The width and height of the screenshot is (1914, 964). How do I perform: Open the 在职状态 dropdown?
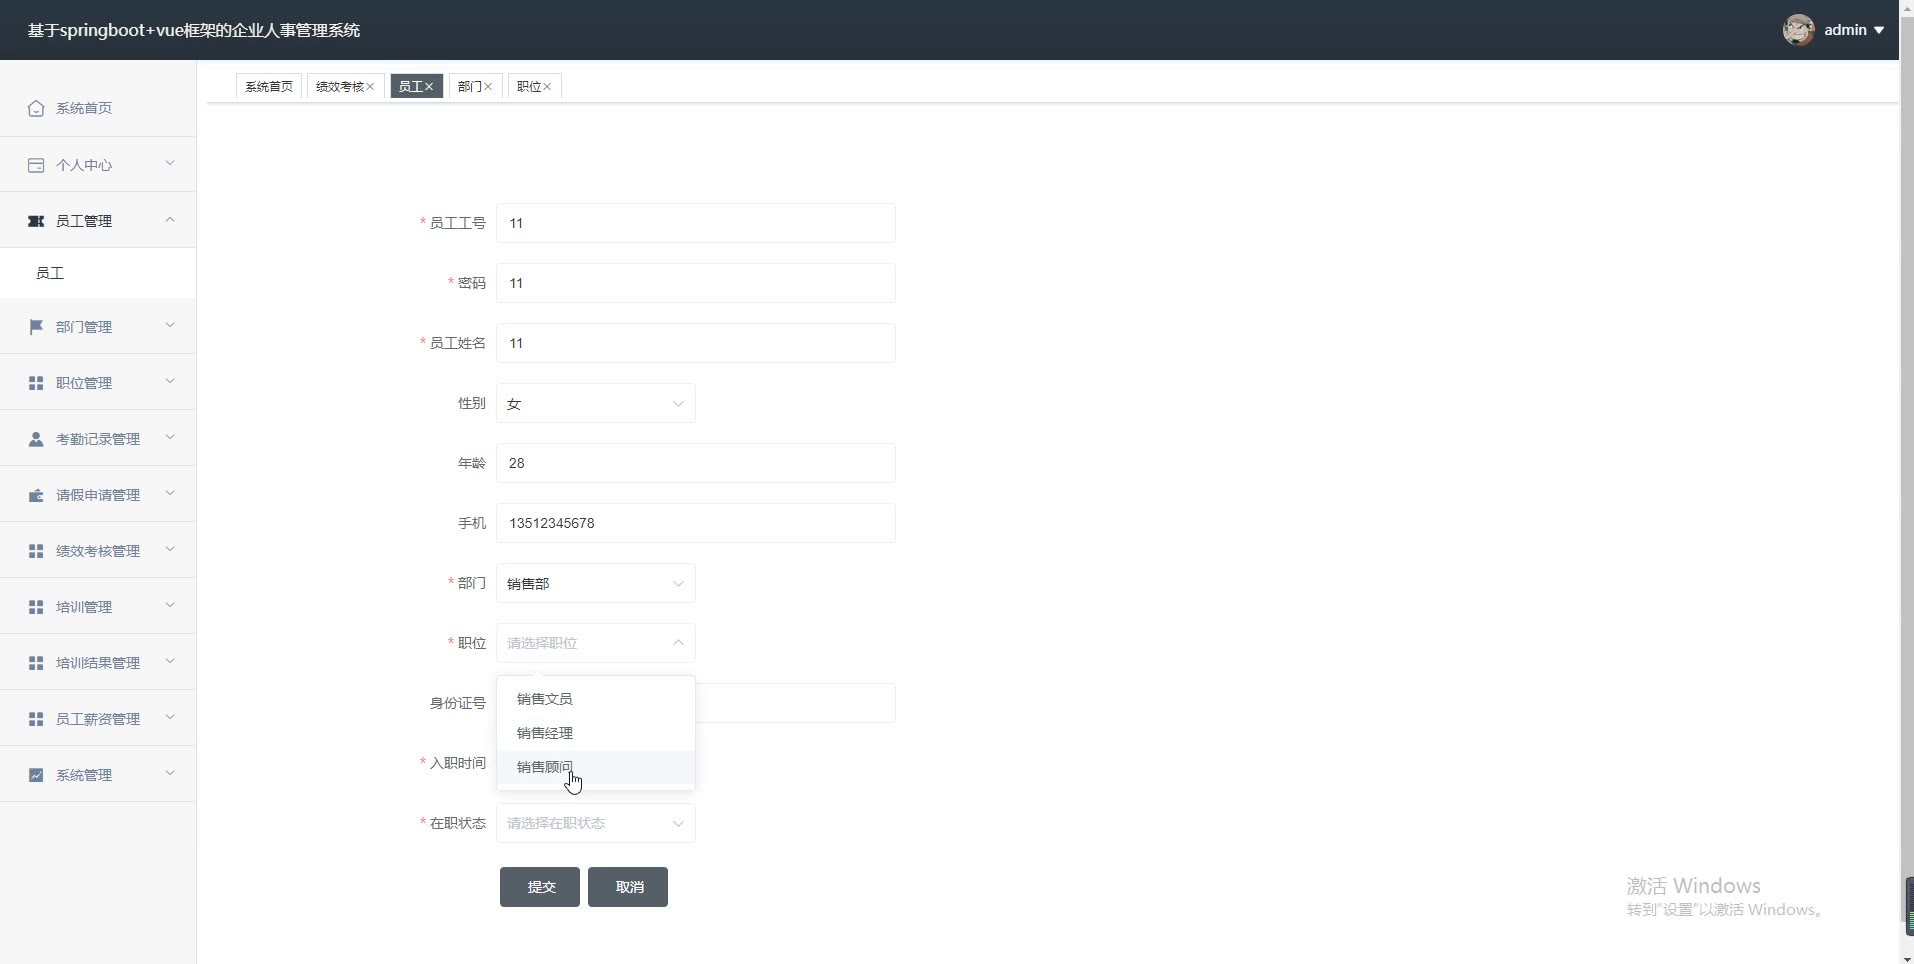[x=596, y=823]
